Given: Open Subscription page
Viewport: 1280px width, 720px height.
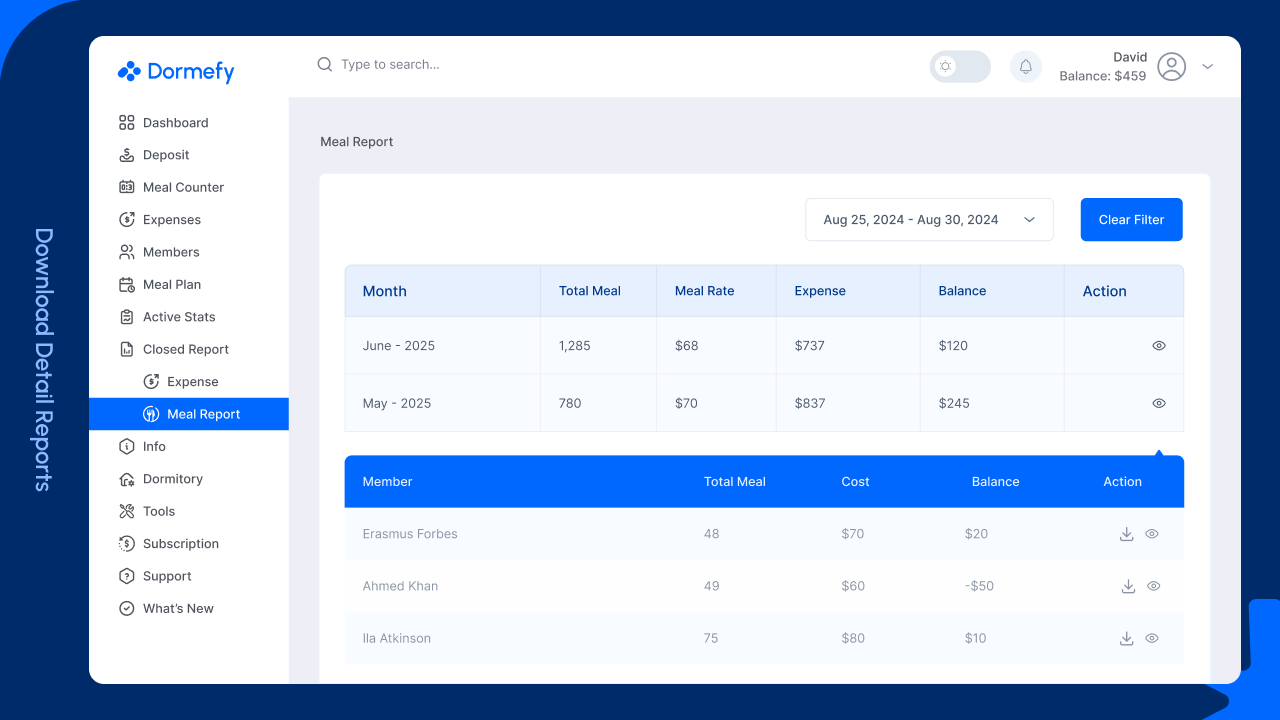Looking at the screenshot, I should coord(189,544).
